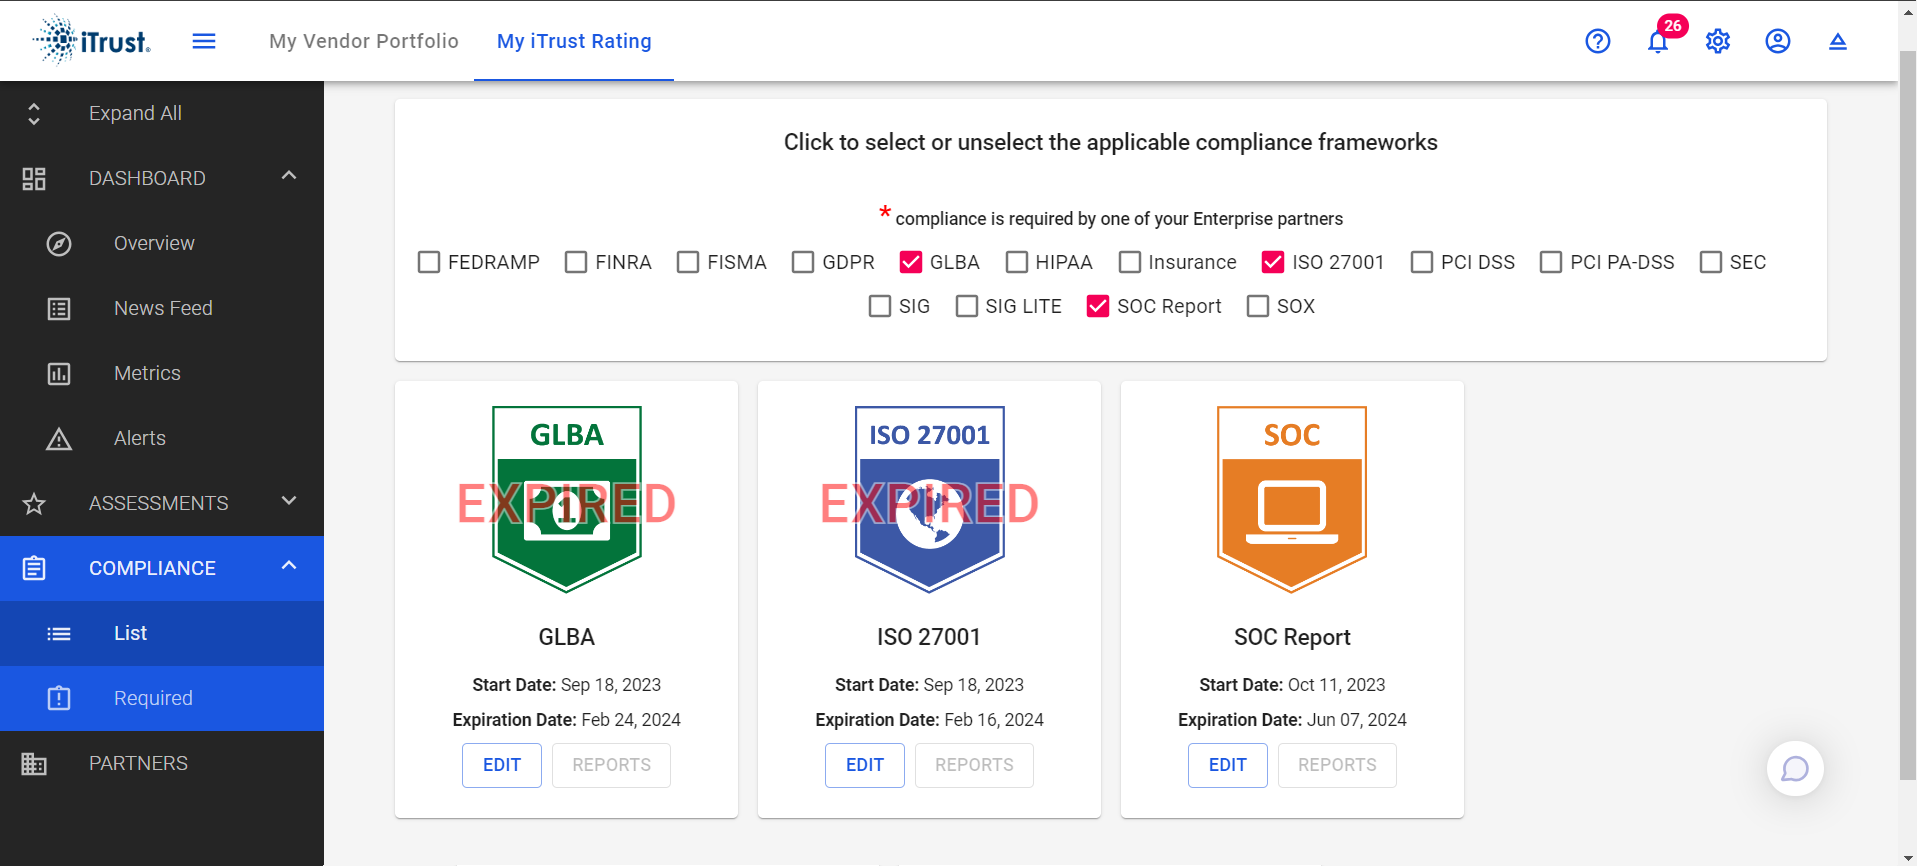Screen dimensions: 1917x866
Task: Open settings gear icon in header
Action: click(1717, 41)
